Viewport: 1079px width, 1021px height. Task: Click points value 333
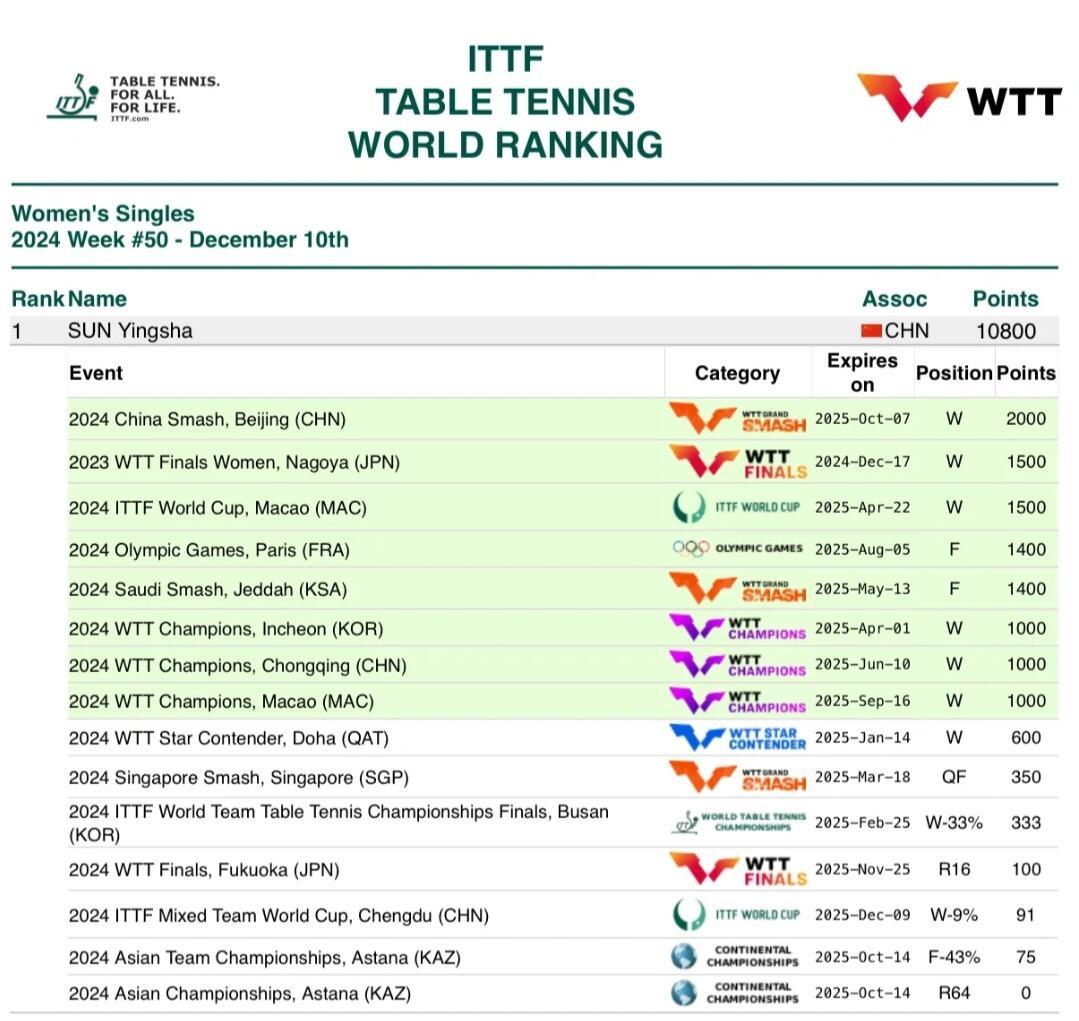[x=1026, y=823]
